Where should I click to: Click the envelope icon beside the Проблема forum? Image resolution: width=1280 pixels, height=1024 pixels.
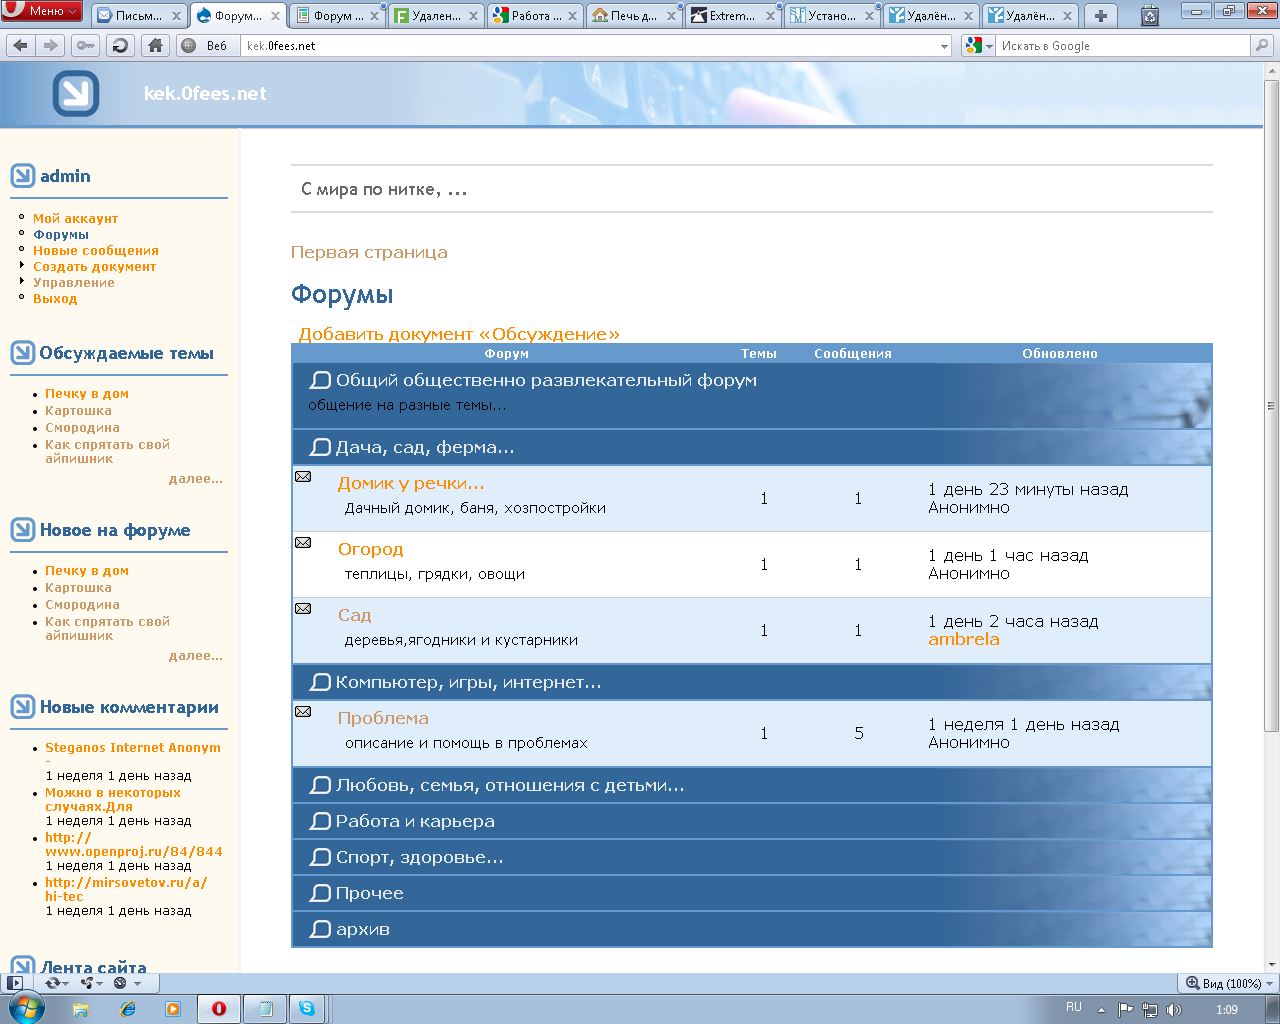tap(303, 711)
